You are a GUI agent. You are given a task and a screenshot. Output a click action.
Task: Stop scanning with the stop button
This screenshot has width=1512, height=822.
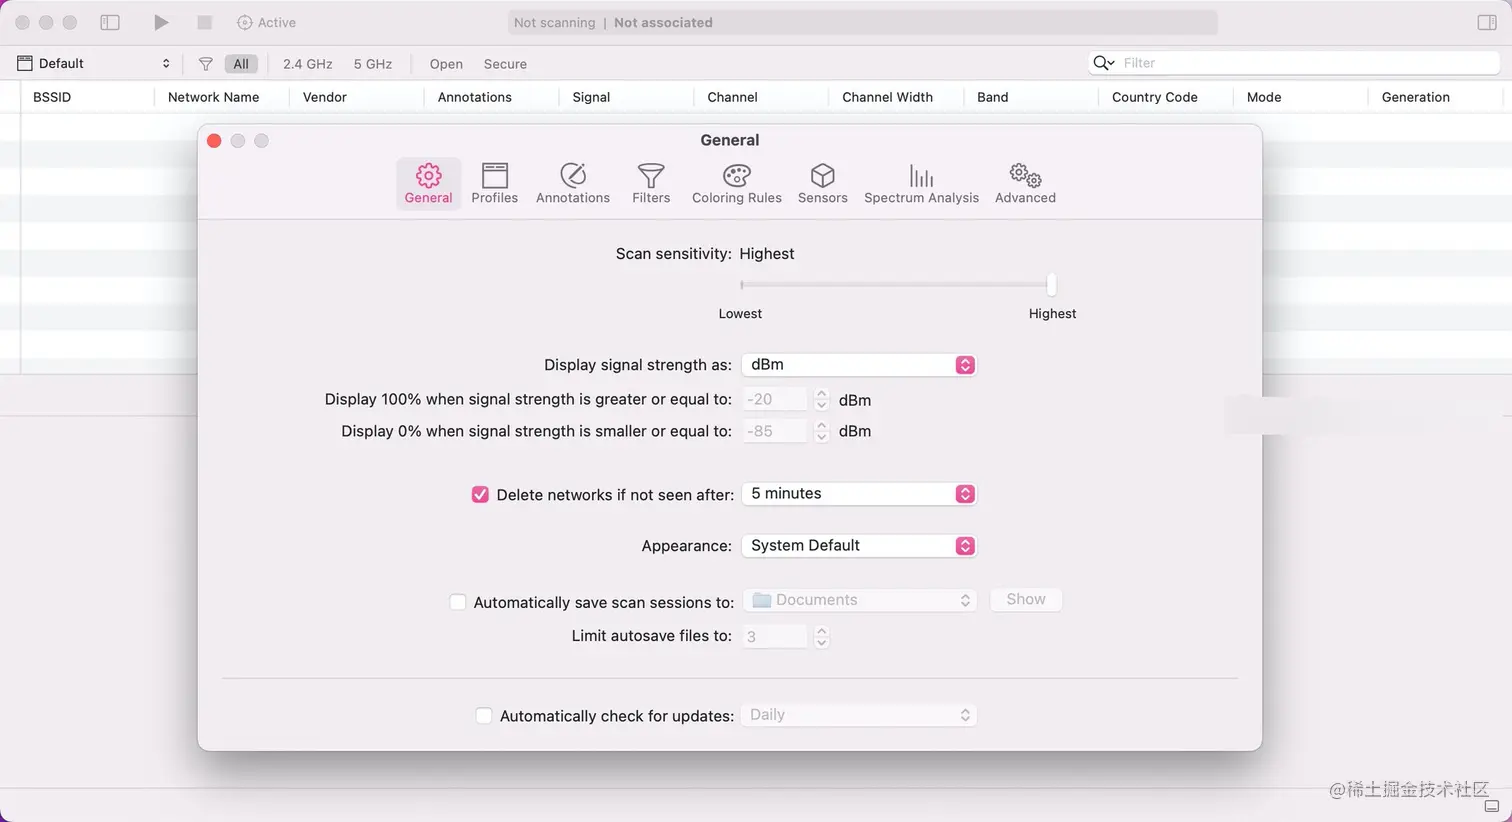point(204,22)
